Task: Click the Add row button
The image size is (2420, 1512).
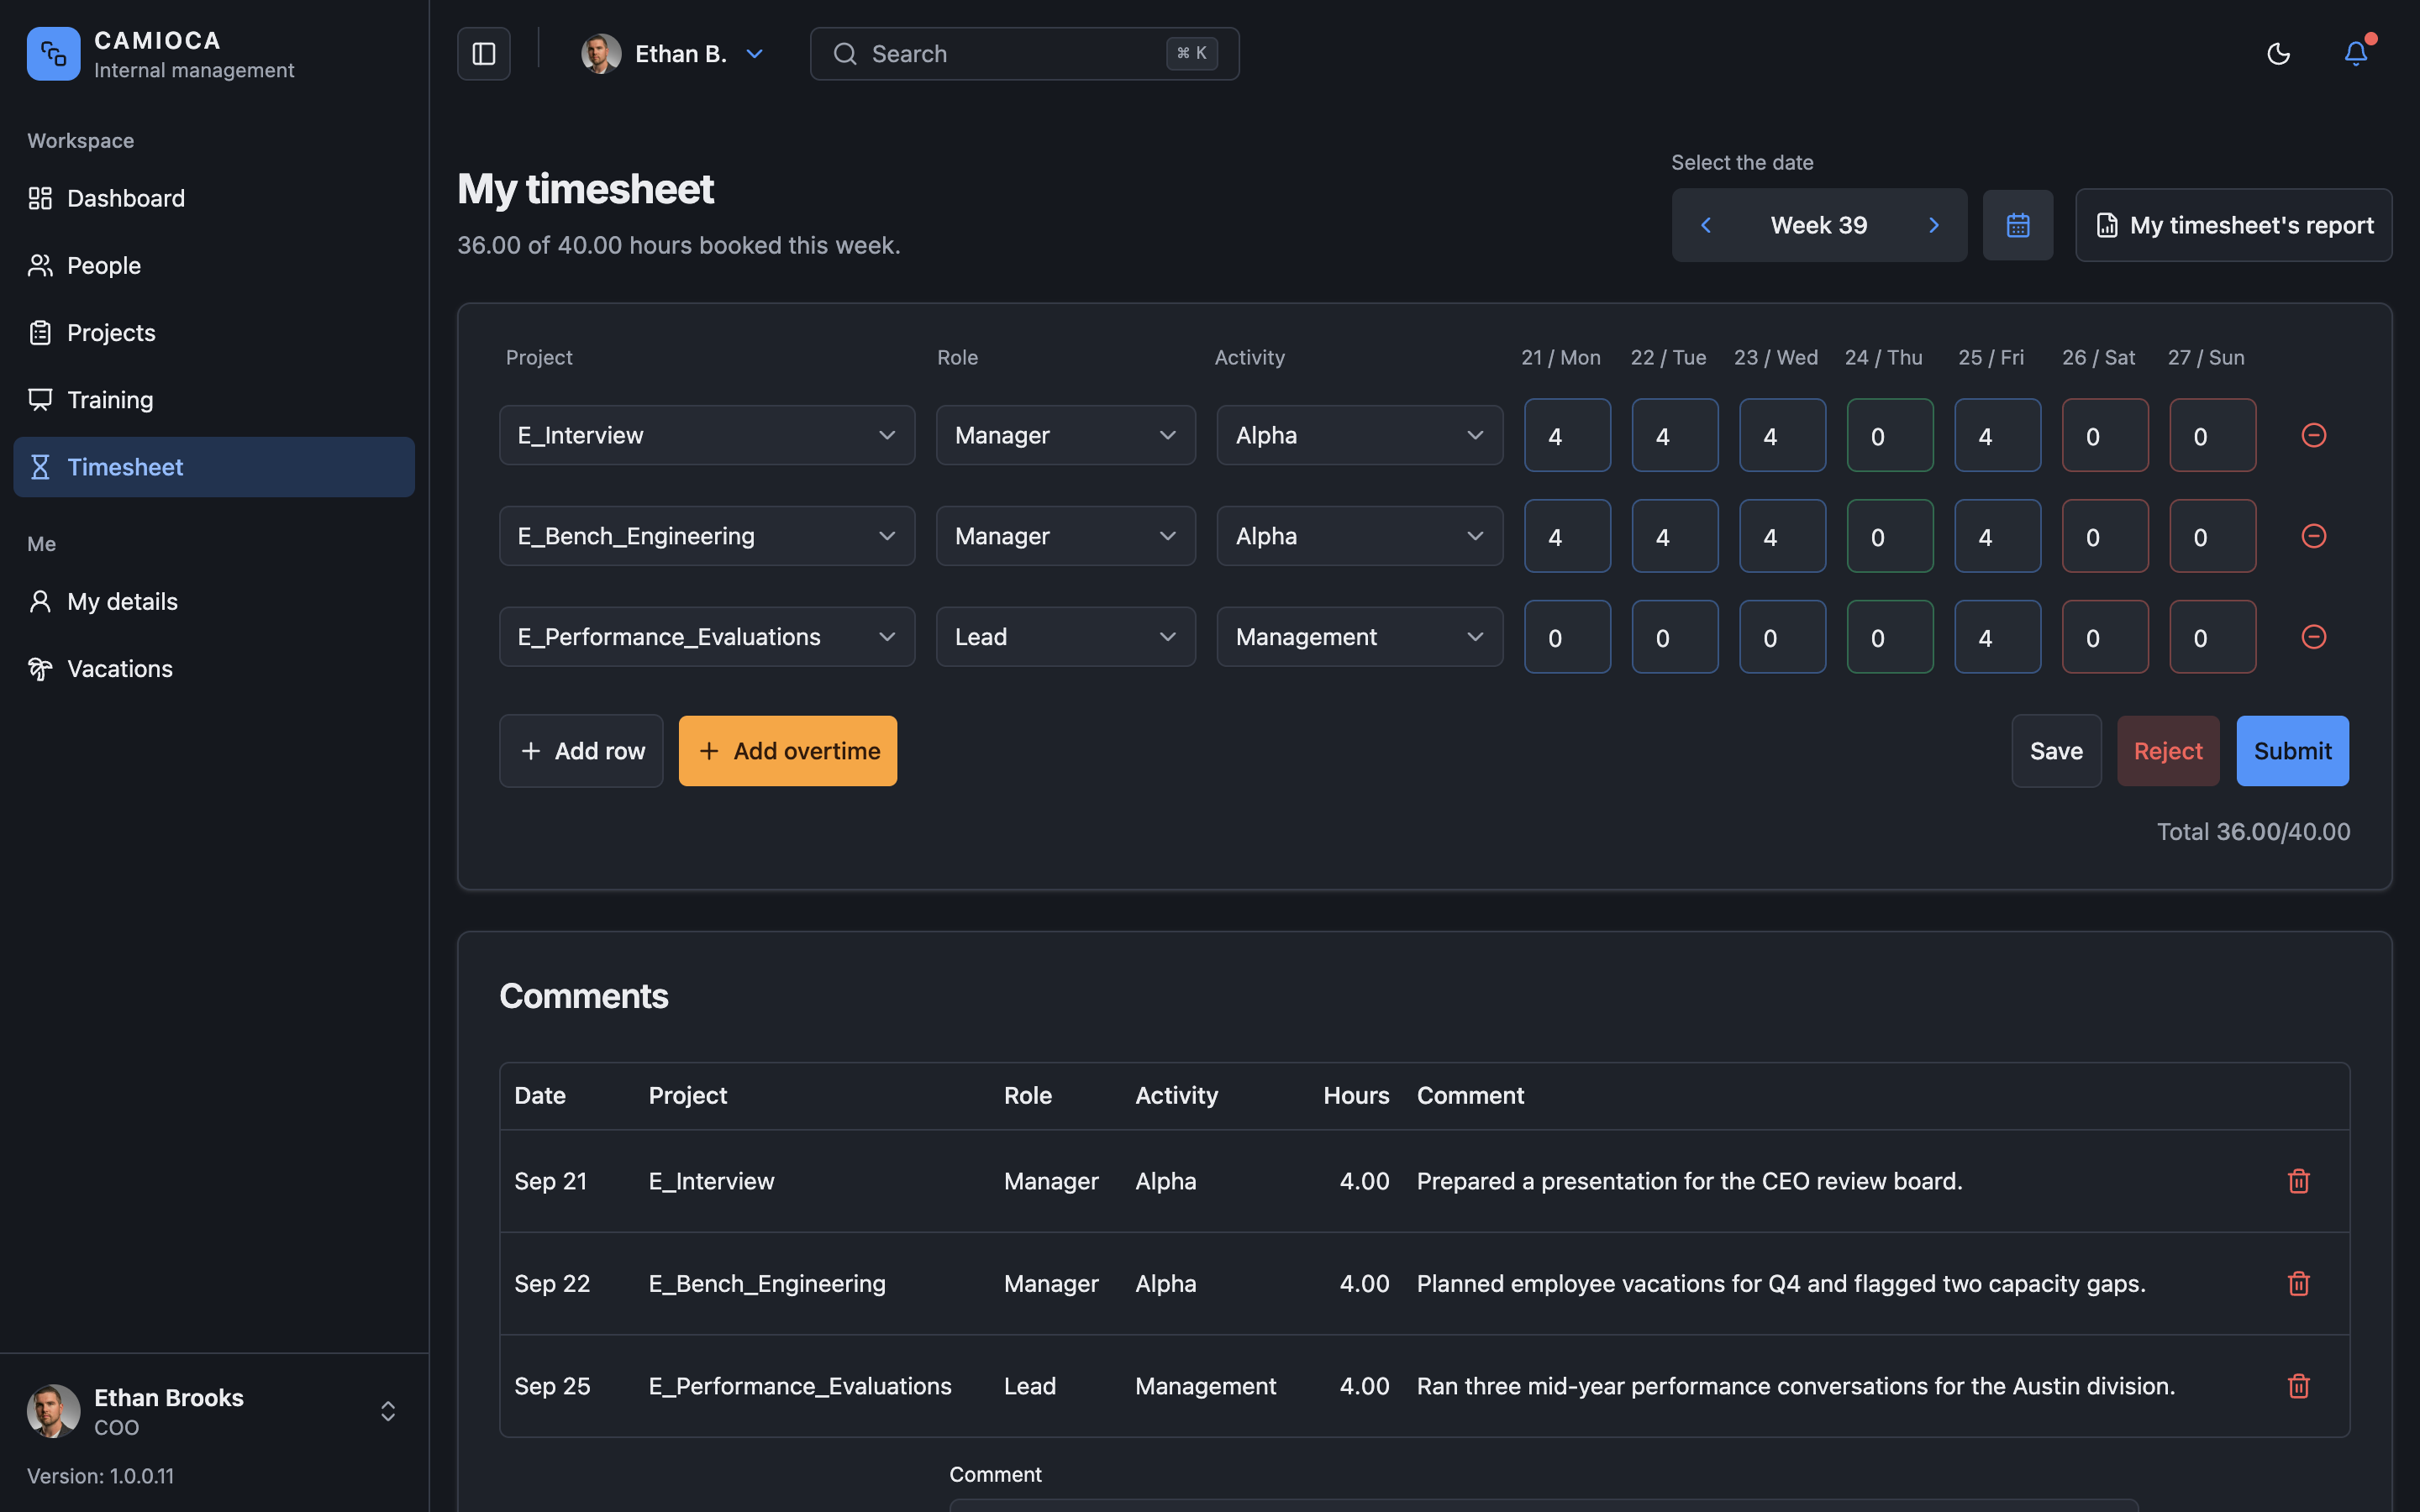Action: 581,751
